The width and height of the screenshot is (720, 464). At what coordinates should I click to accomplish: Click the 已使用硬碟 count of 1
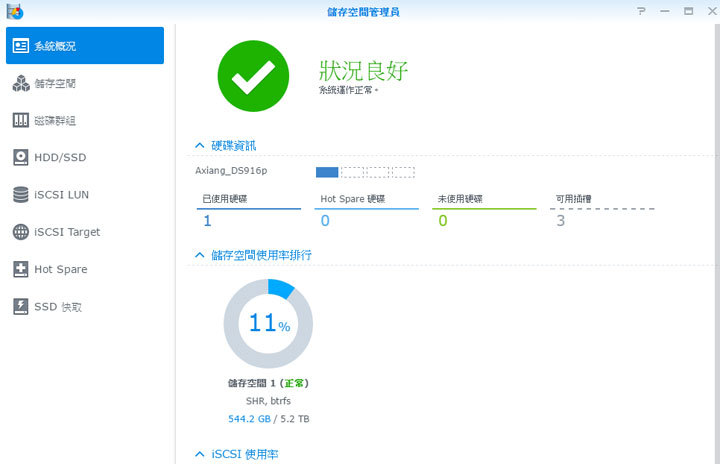(x=207, y=221)
